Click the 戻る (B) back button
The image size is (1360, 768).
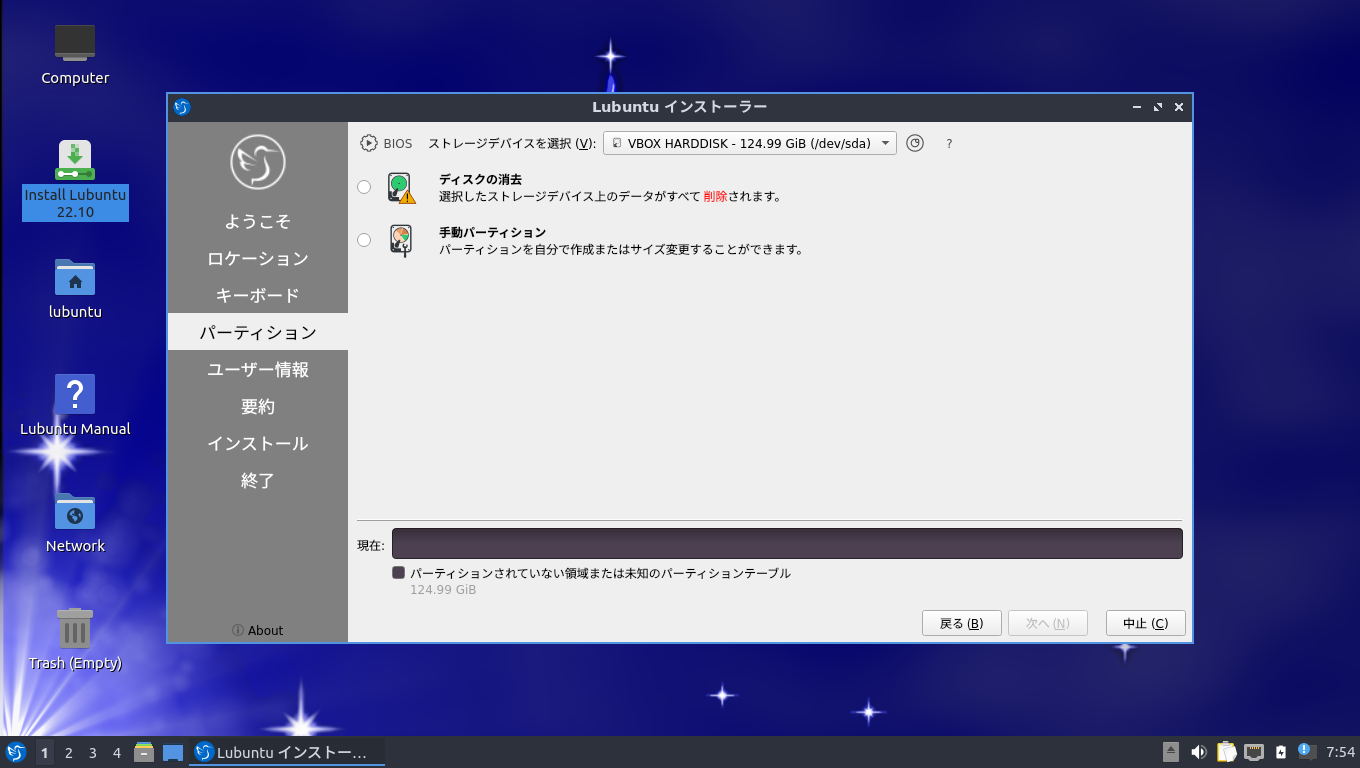click(962, 623)
